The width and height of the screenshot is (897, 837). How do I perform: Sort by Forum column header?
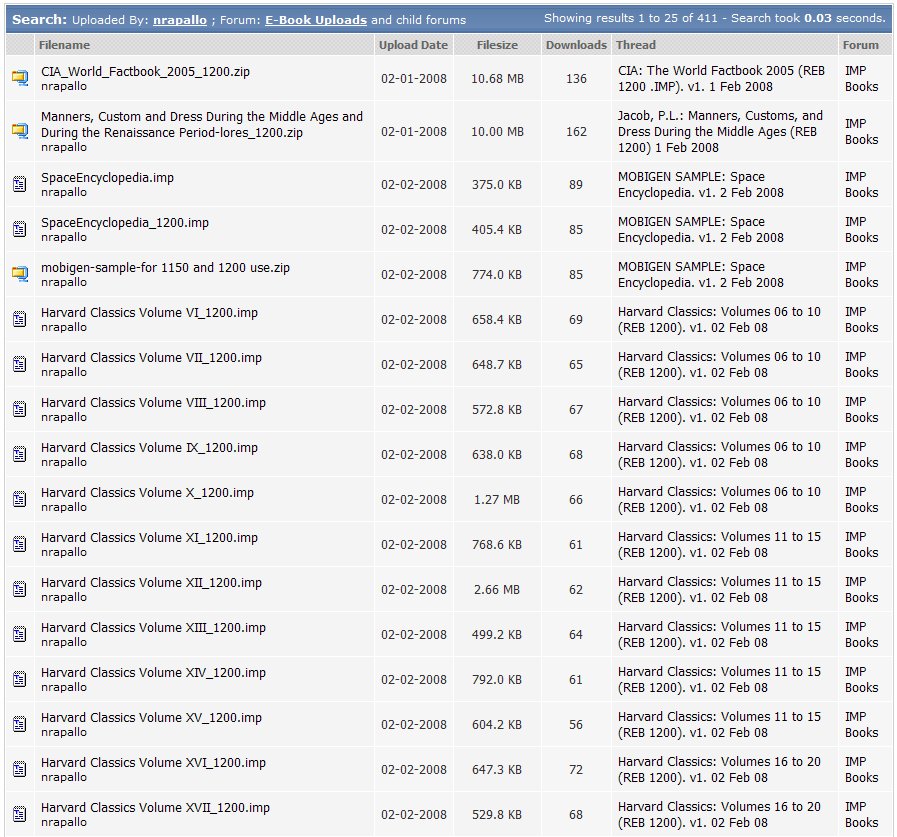(x=860, y=45)
